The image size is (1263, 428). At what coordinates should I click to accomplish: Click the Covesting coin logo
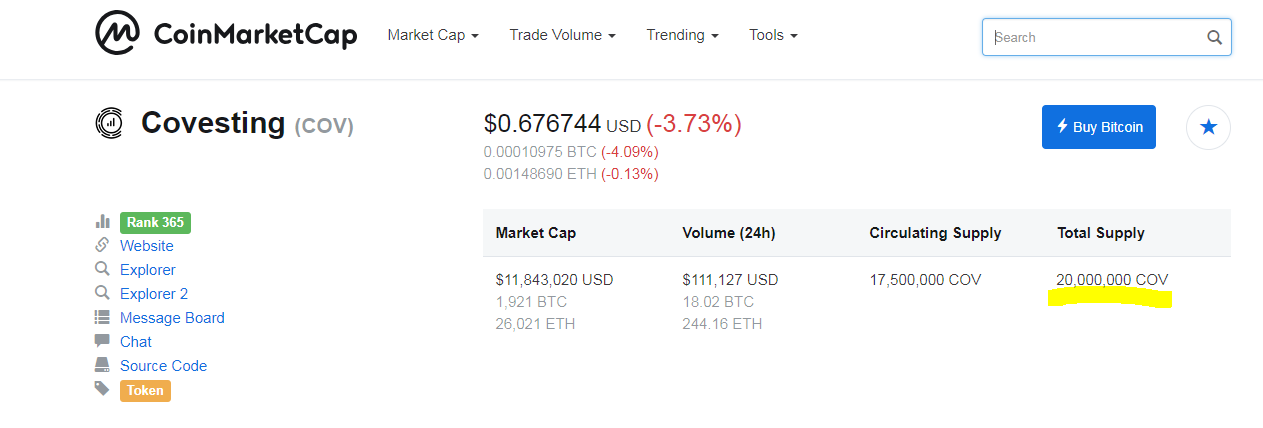click(x=108, y=123)
